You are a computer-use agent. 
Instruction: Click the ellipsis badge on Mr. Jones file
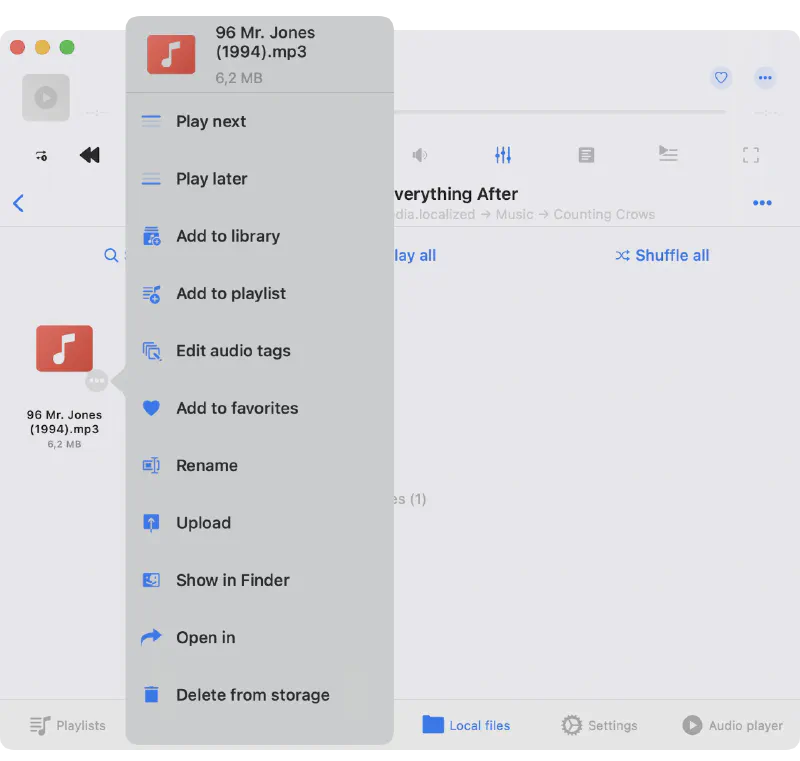coord(96,381)
